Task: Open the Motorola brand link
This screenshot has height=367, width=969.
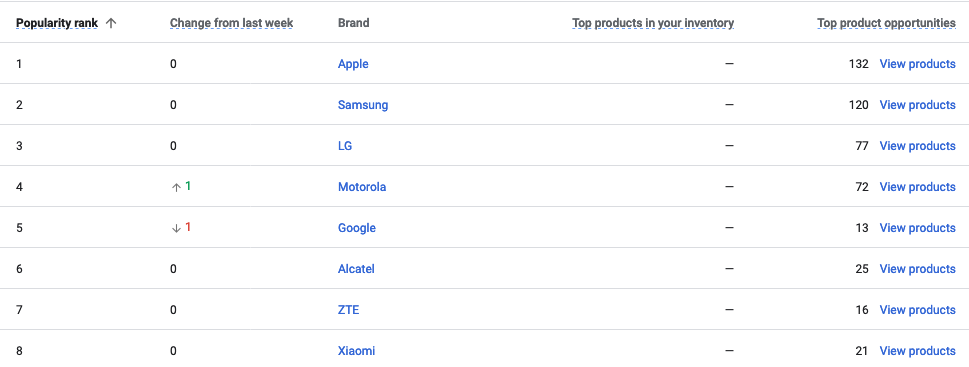Action: [x=362, y=187]
